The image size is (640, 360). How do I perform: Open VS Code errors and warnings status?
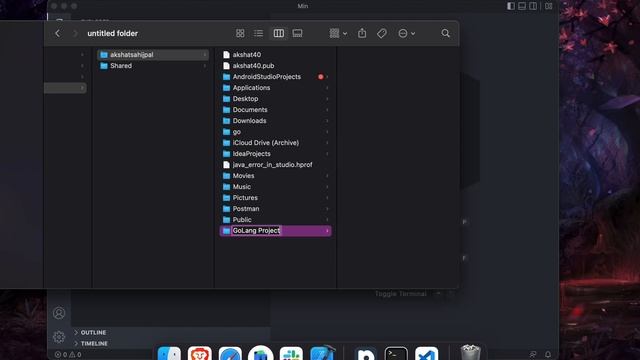point(68,355)
